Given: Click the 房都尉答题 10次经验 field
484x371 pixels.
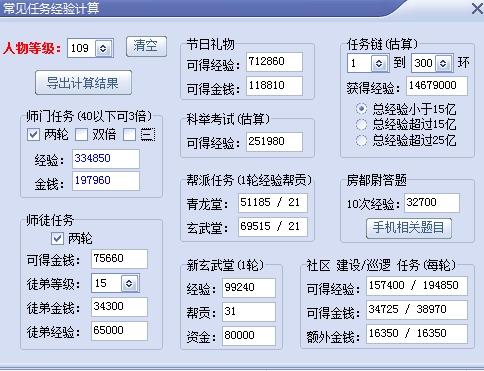Looking at the screenshot, I should [x=432, y=203].
